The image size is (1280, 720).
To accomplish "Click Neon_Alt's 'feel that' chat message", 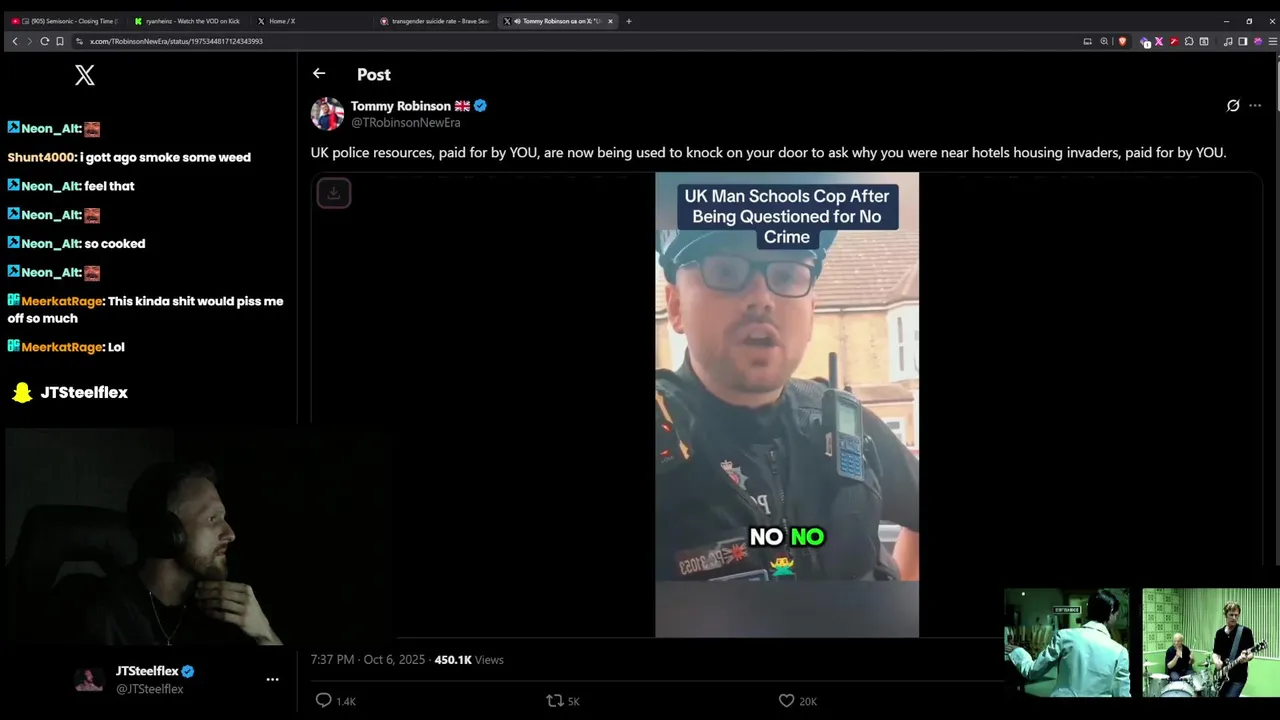I will click(x=71, y=186).
